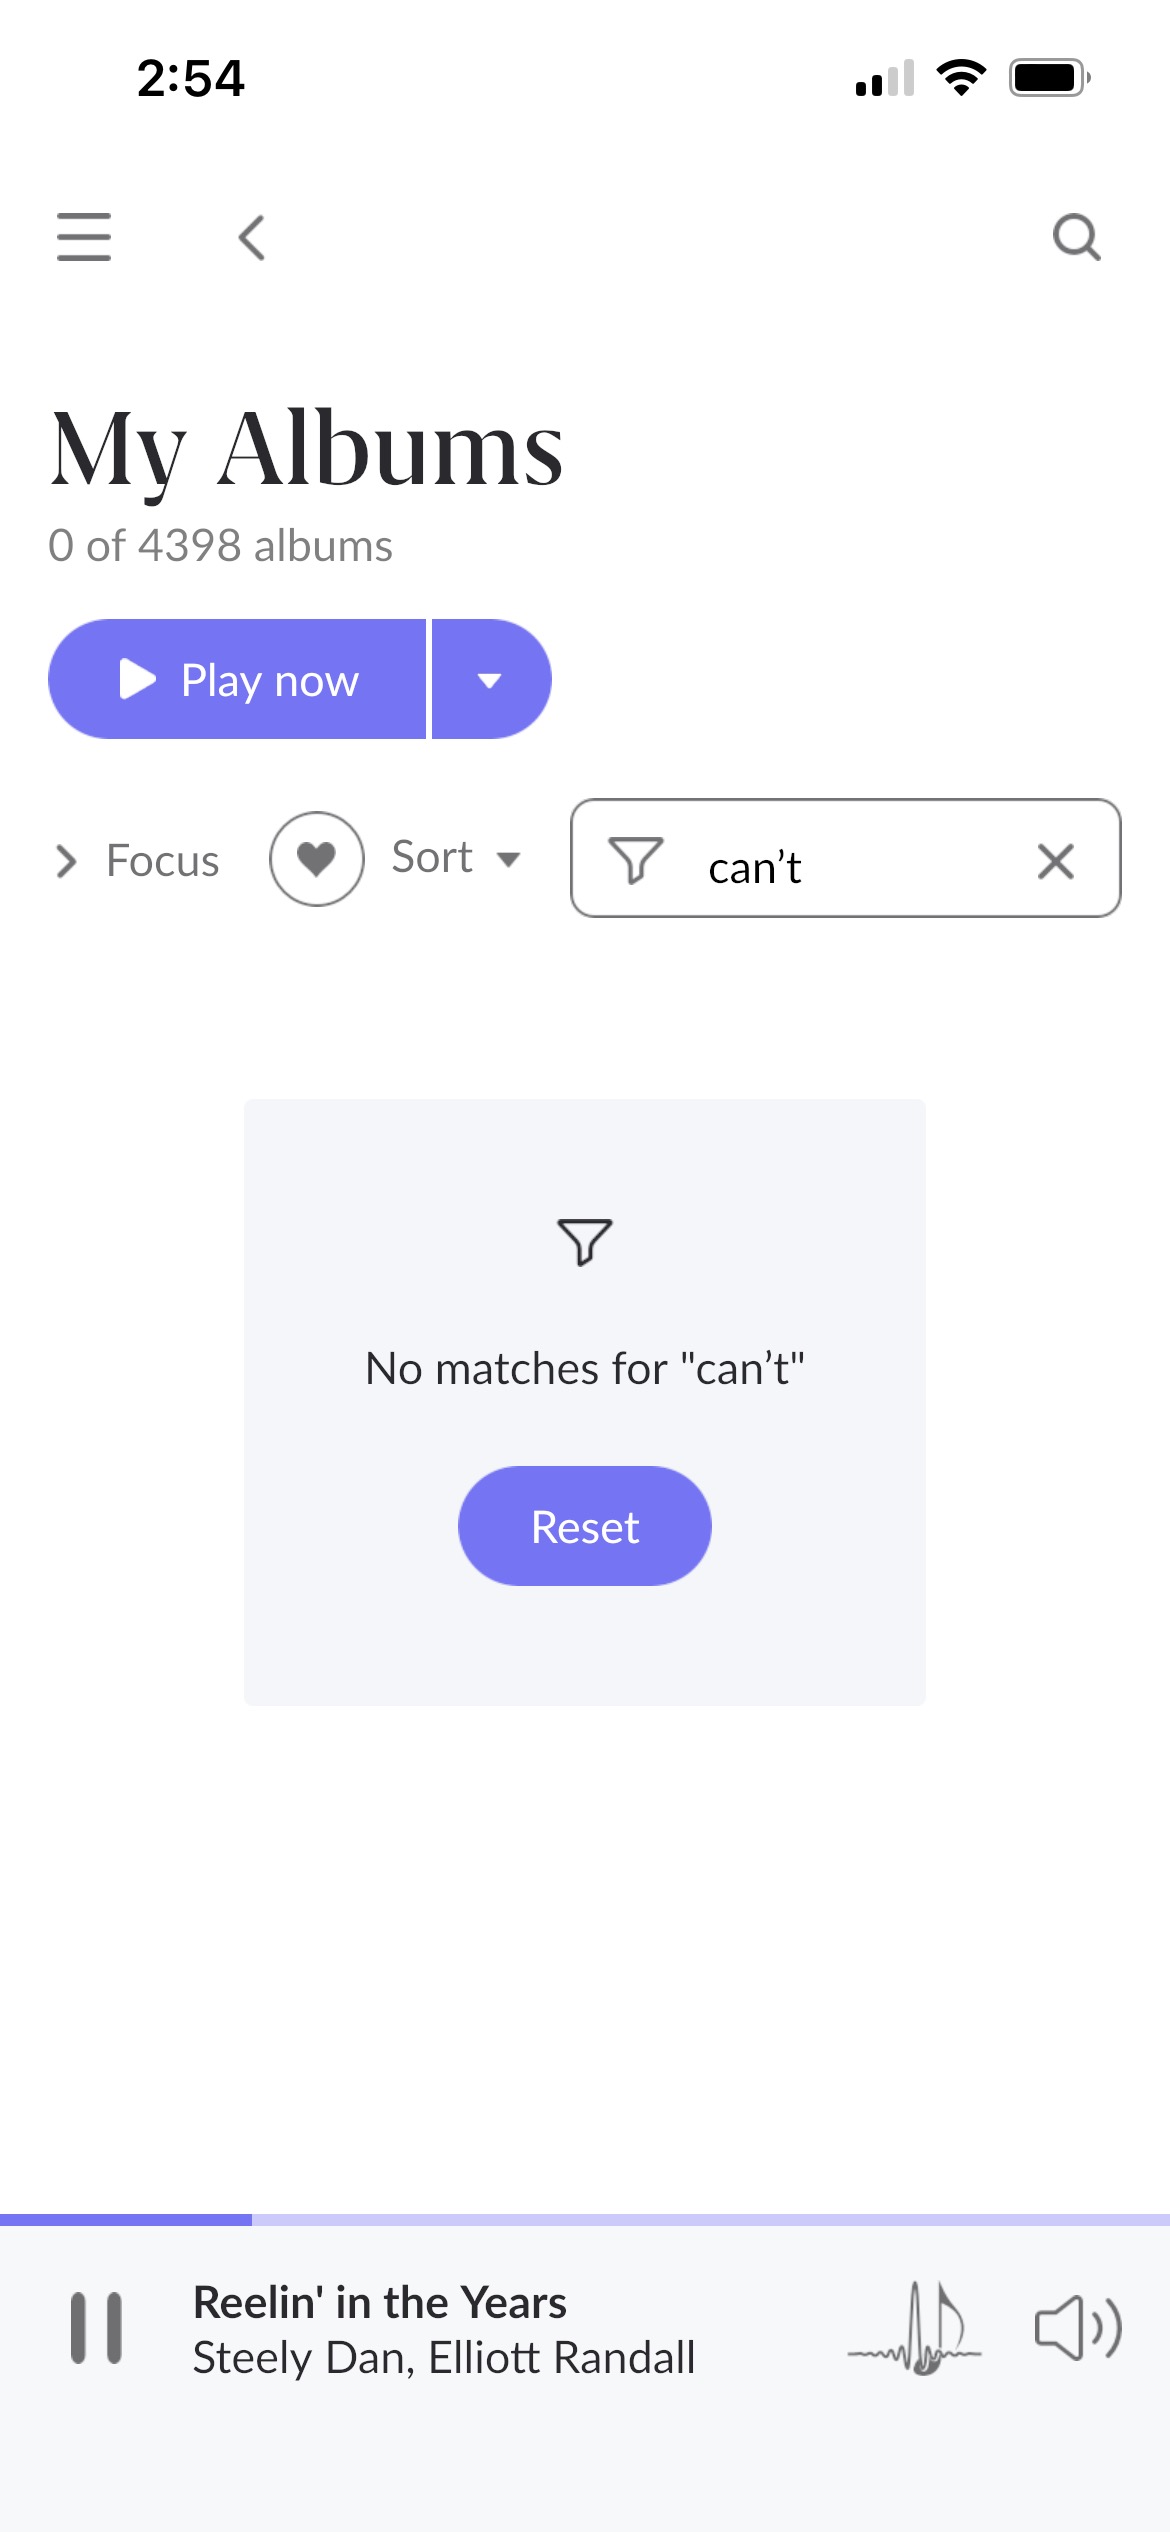Click the My Albums heading
Image resolution: width=1170 pixels, height=2532 pixels.
[307, 450]
